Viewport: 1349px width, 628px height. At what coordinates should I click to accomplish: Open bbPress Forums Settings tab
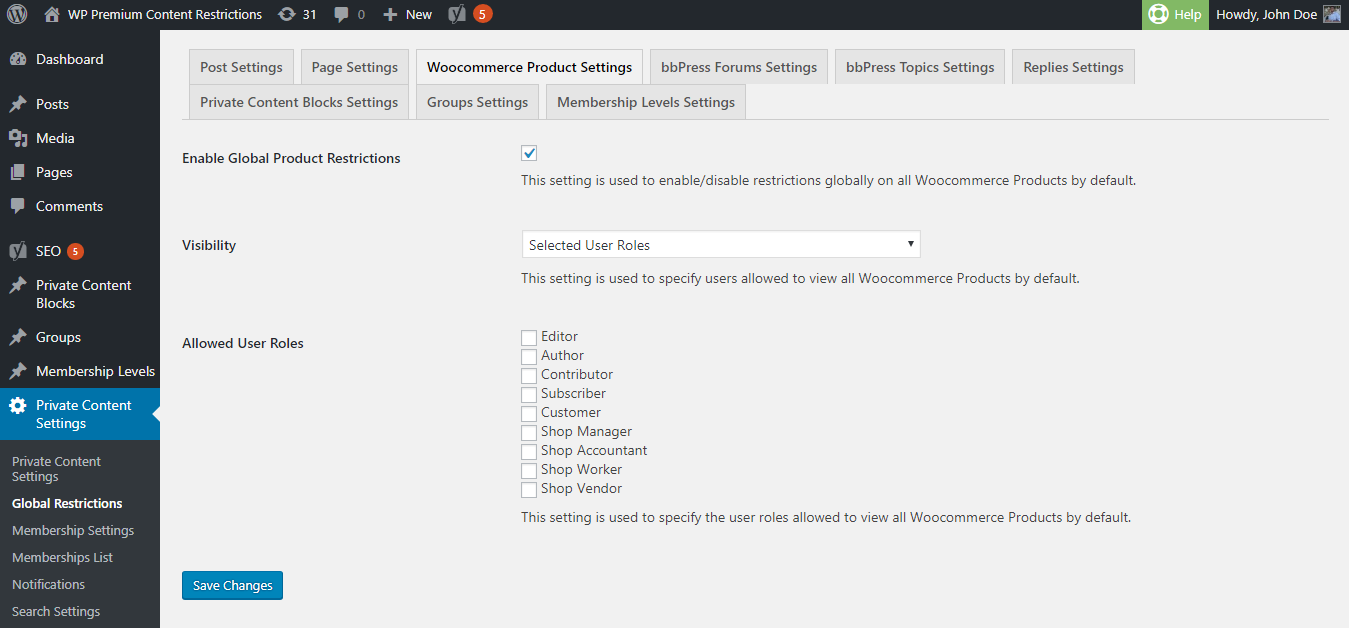point(739,67)
